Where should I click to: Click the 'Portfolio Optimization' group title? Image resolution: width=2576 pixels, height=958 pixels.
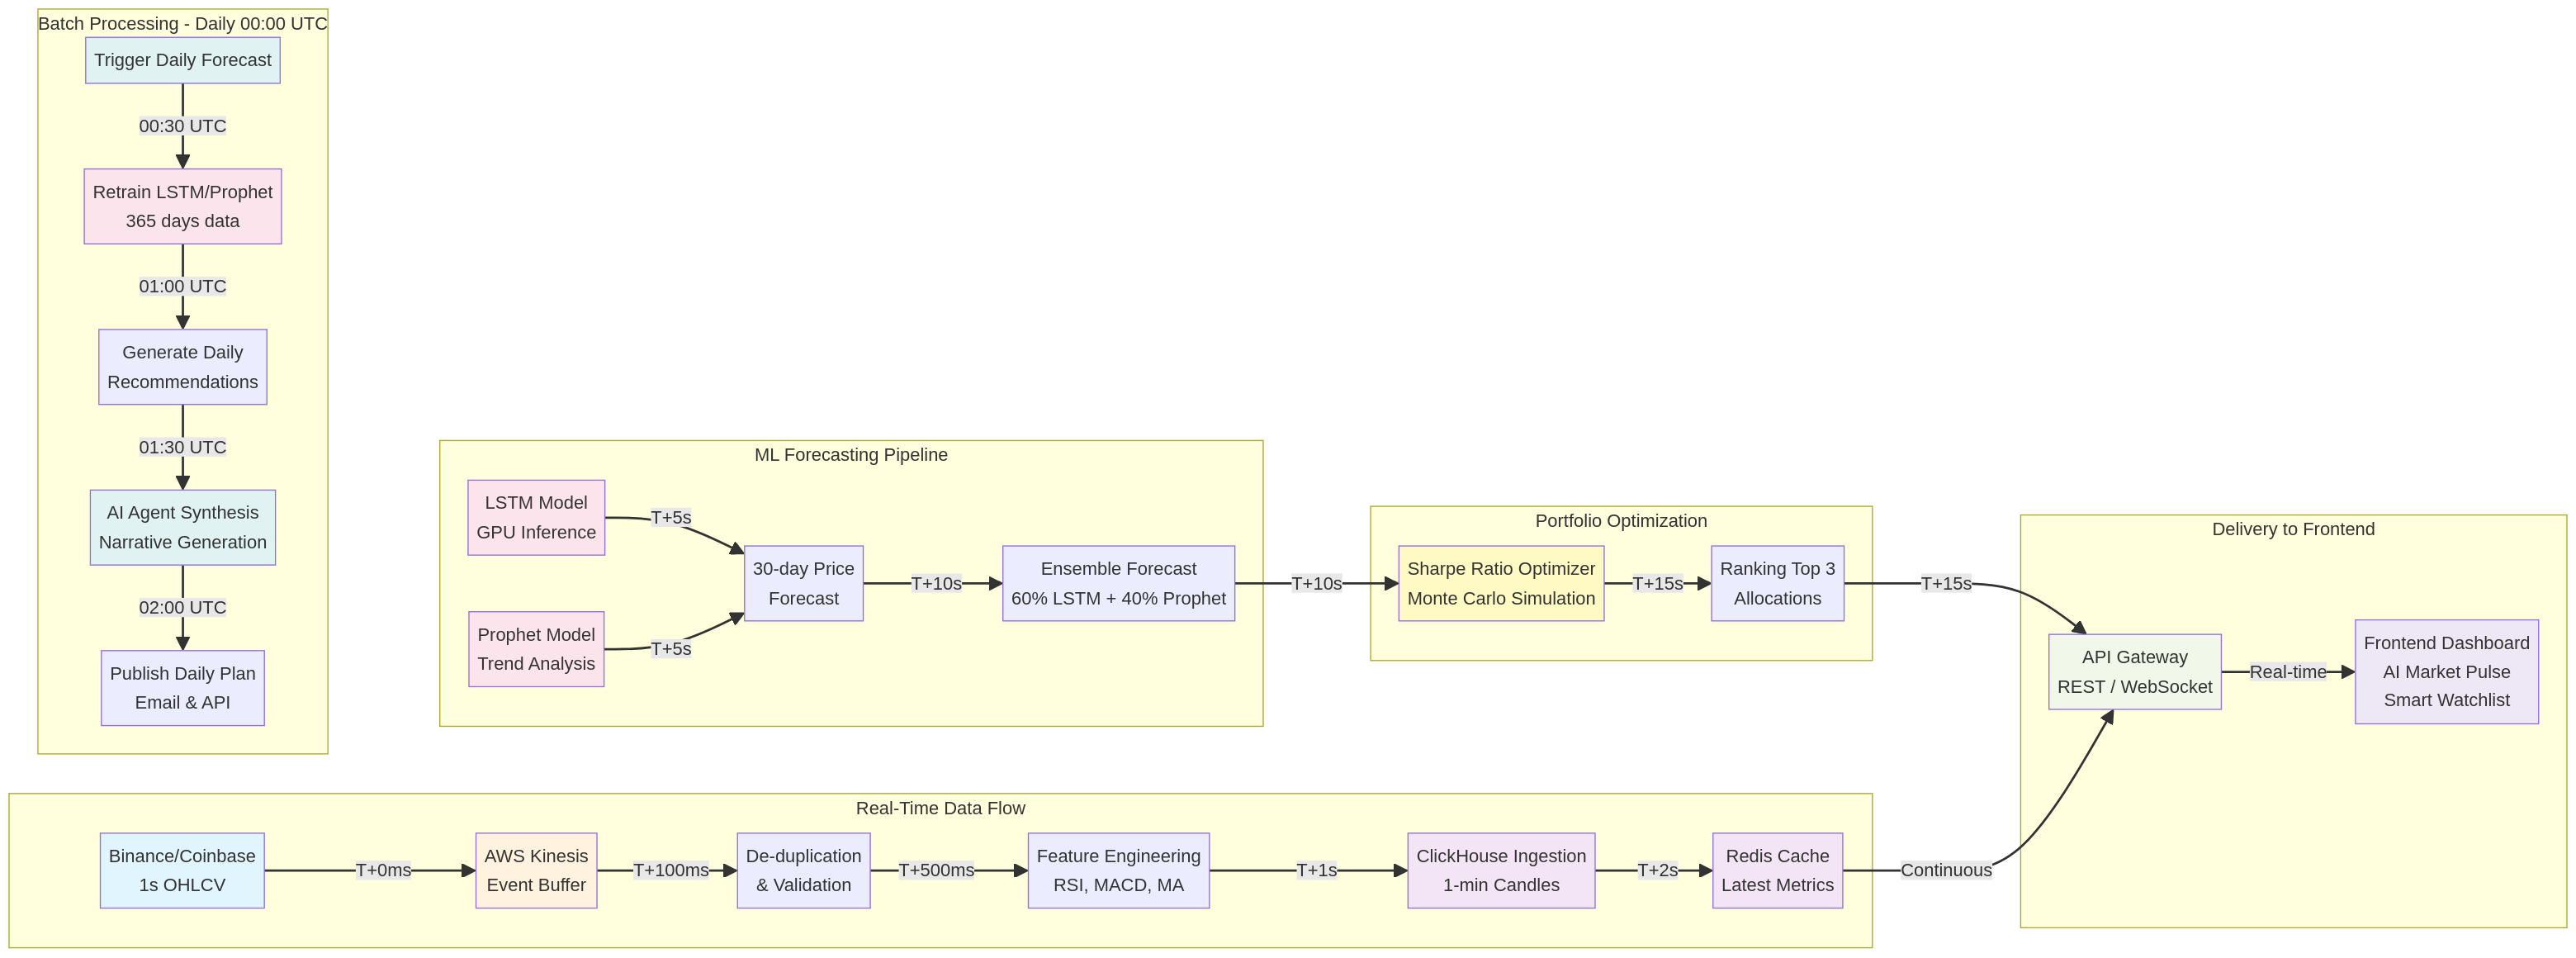[1621, 521]
